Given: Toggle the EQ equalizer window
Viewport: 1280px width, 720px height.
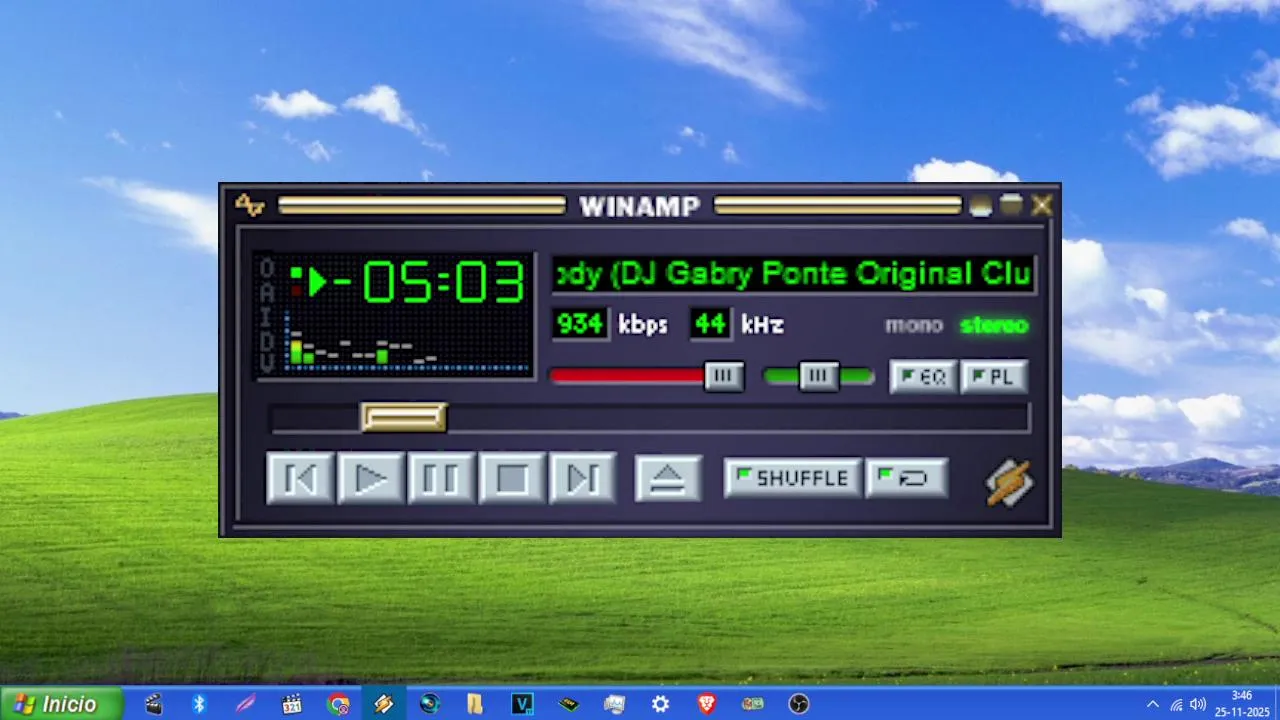Looking at the screenshot, I should (923, 377).
